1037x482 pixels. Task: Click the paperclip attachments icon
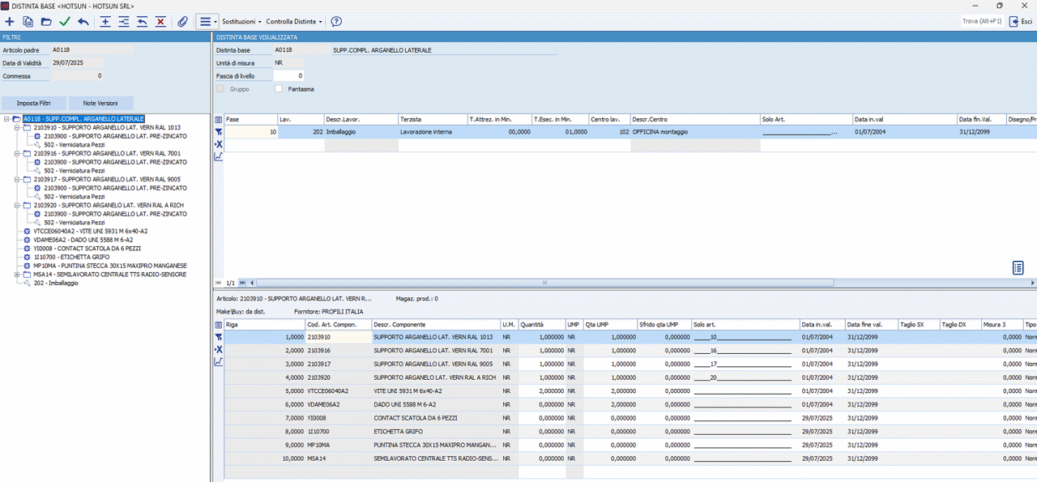coord(183,21)
